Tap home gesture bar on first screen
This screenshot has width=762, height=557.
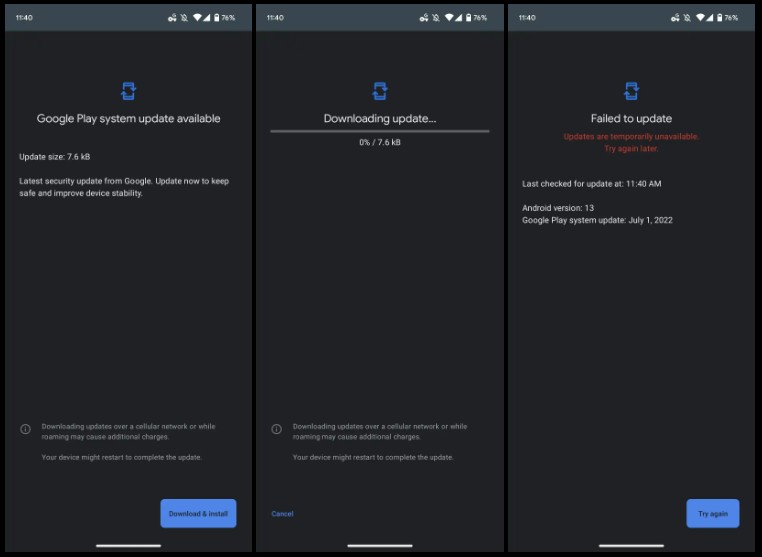(128, 546)
